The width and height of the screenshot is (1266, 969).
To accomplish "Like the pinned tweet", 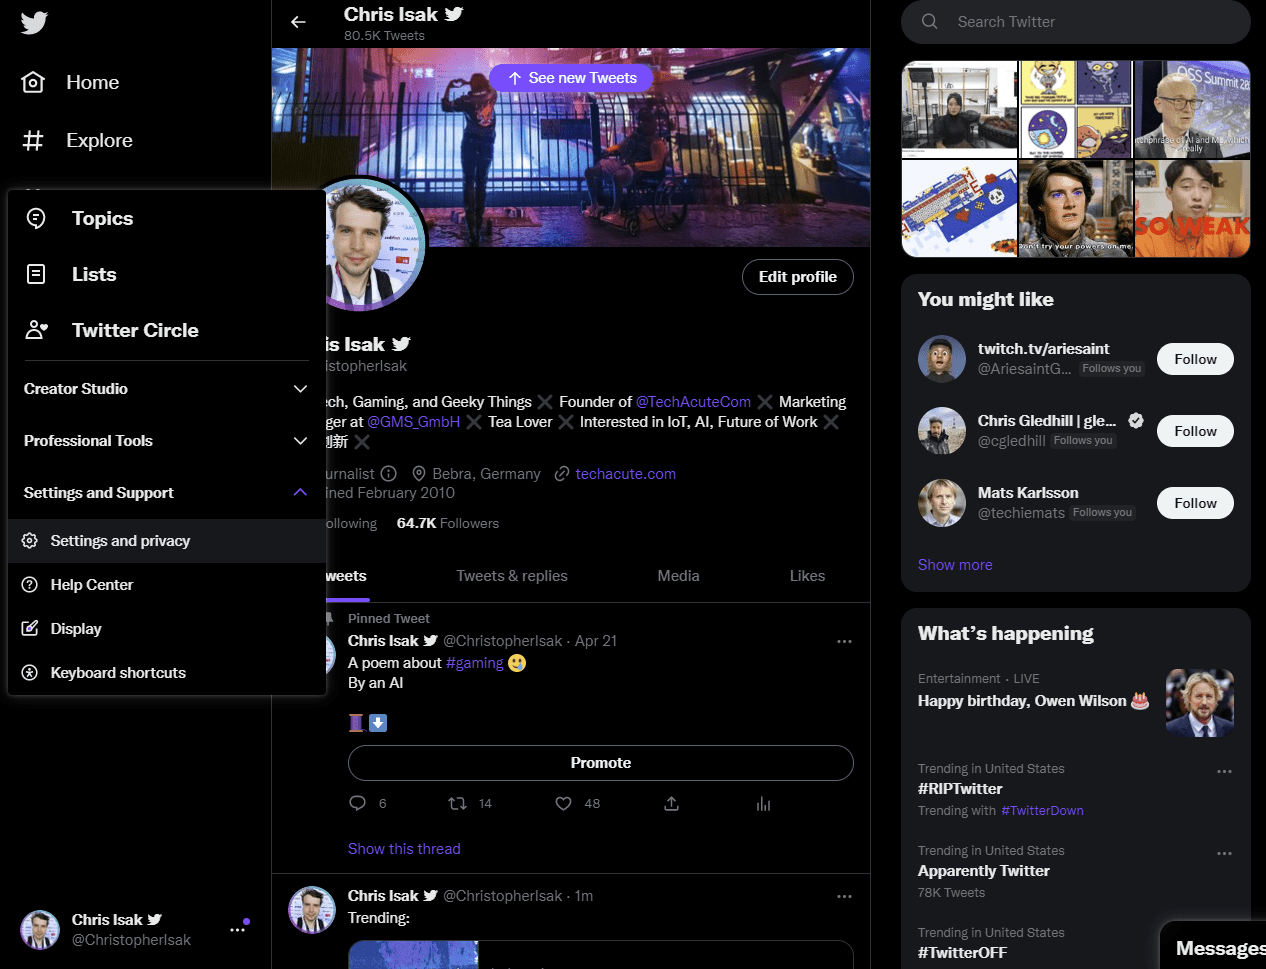I will (564, 804).
